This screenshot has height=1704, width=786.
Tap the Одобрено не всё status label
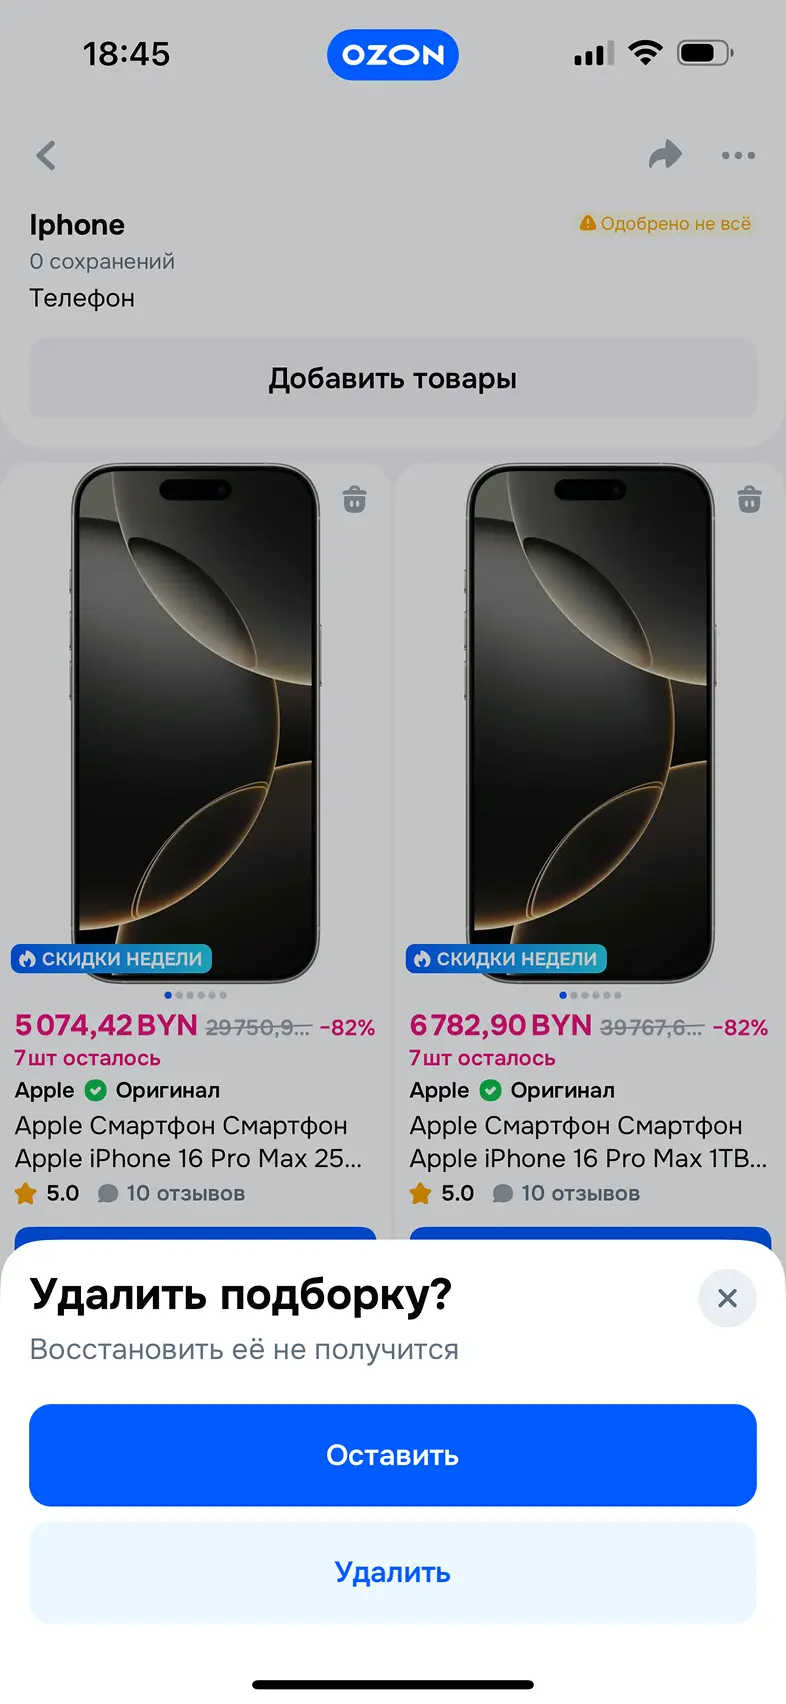click(x=675, y=223)
